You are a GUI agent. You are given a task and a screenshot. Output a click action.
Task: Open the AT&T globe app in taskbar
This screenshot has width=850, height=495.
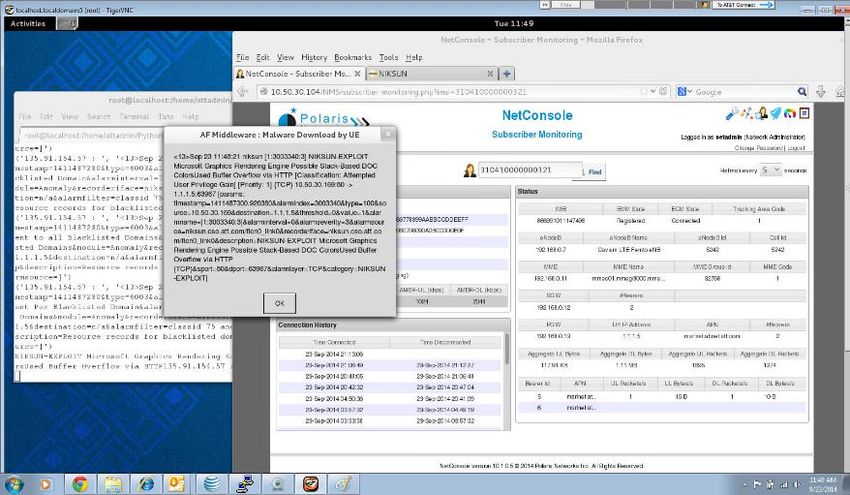coord(211,484)
